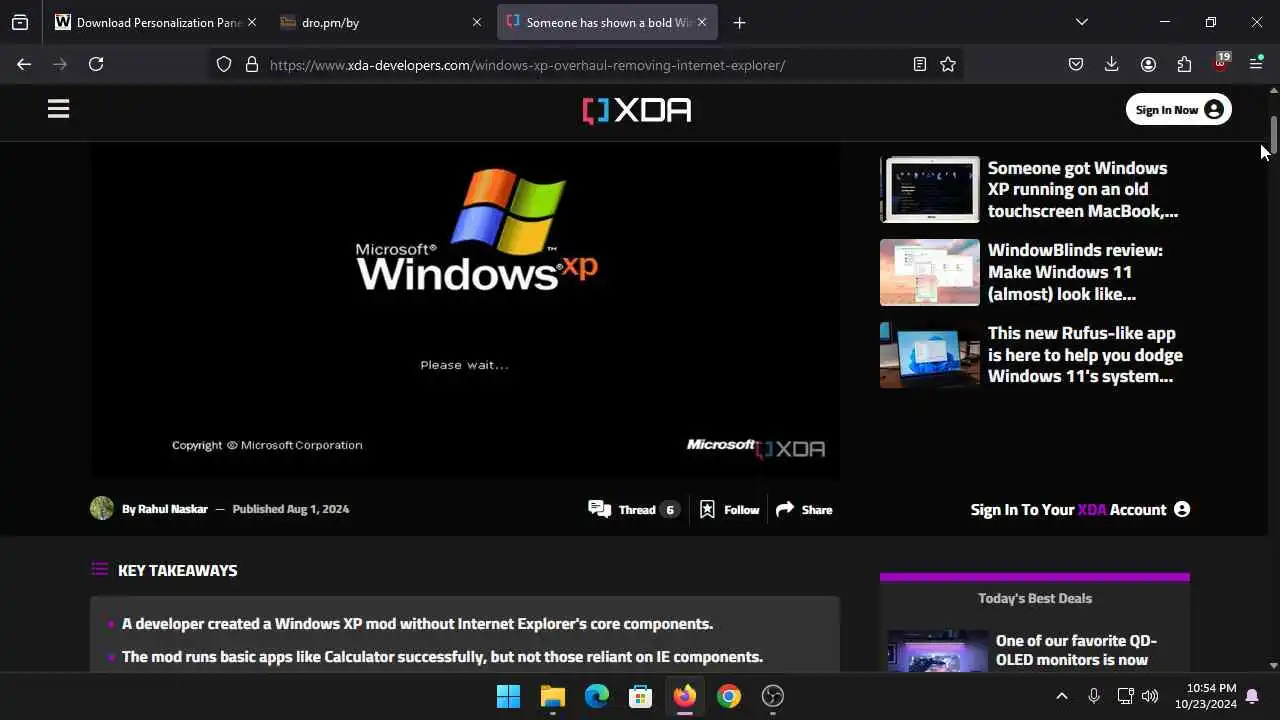
Task: Open Microsoft Store from taskbar
Action: (x=641, y=696)
